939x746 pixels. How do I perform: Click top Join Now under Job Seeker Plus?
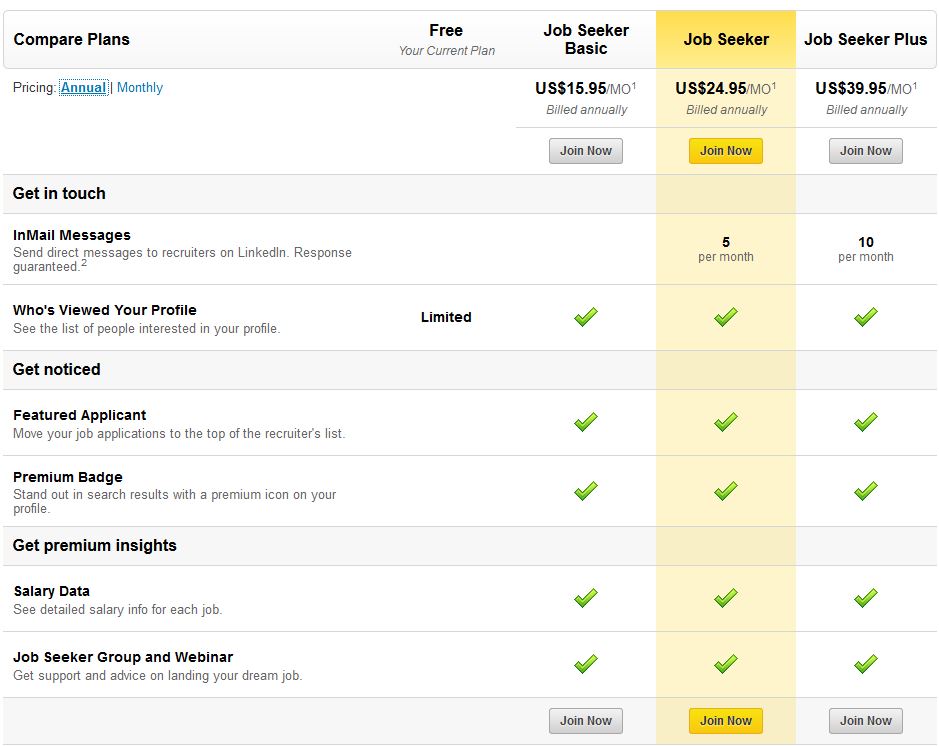[x=865, y=151]
